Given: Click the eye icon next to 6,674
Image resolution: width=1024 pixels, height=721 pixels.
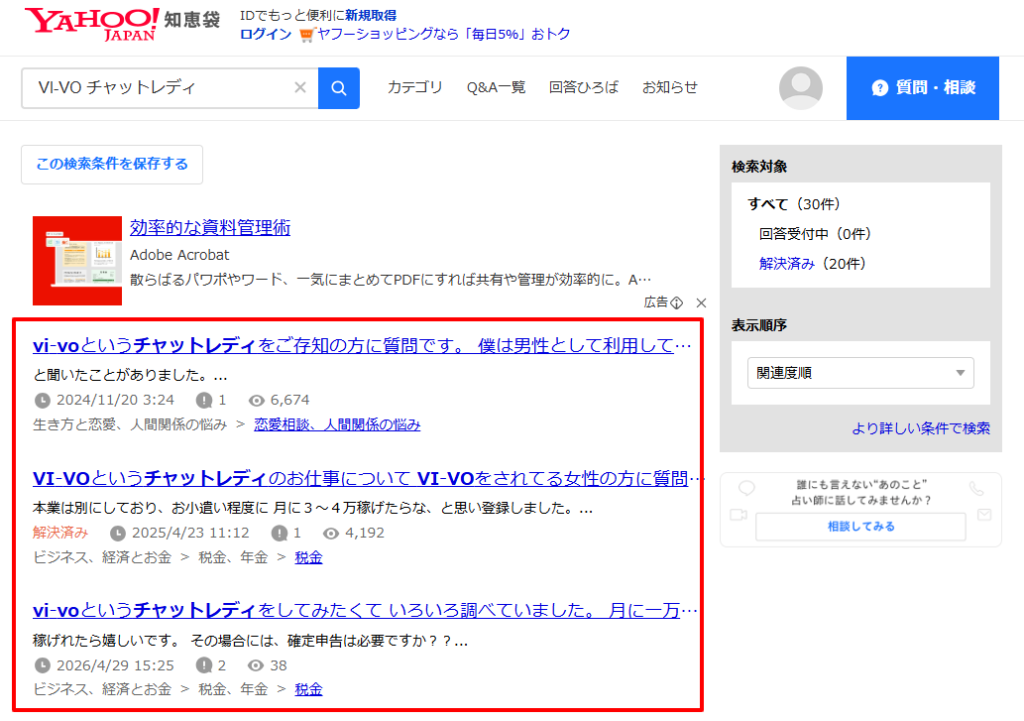Looking at the screenshot, I should 257,400.
